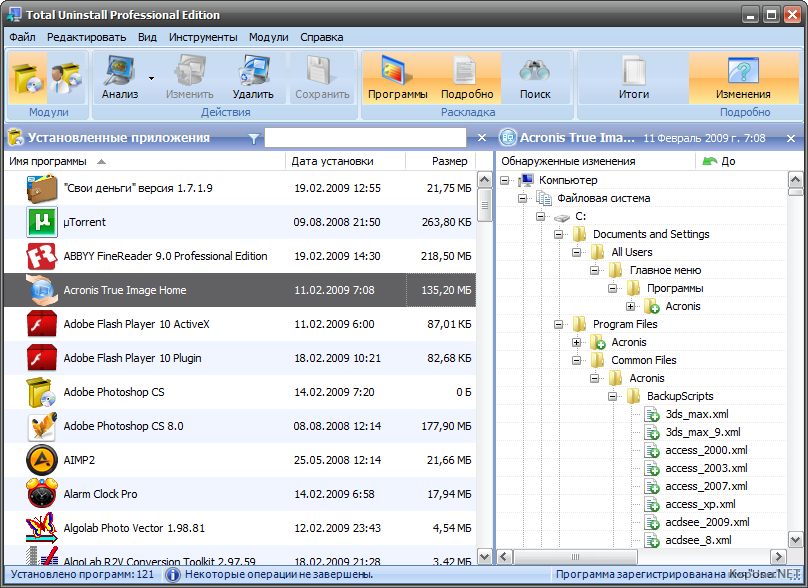The height and width of the screenshot is (588, 808).
Task: Select Algolab Photo Vector 1.98.81 icon
Action: coord(42,527)
